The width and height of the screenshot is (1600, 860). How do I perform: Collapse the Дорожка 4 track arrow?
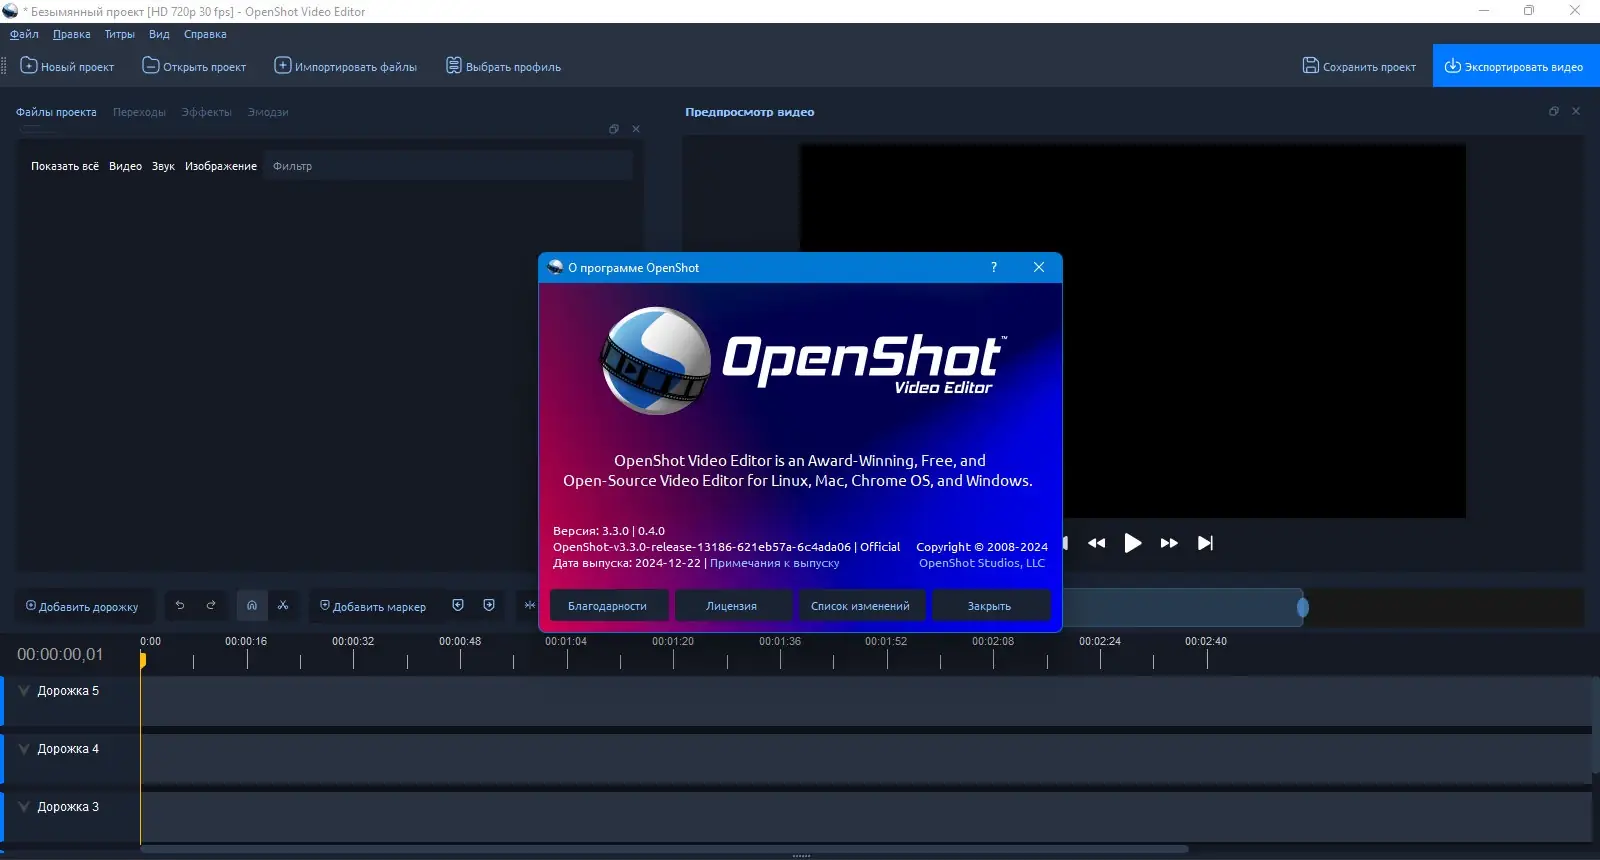pos(24,749)
